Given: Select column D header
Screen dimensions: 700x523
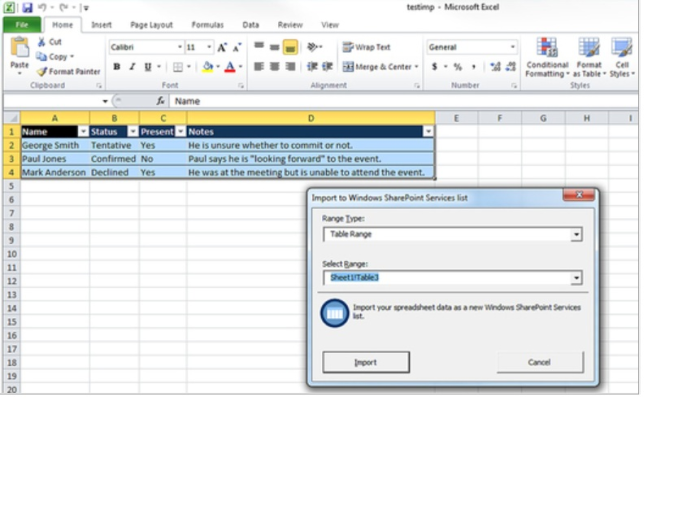Looking at the screenshot, I should [311, 118].
